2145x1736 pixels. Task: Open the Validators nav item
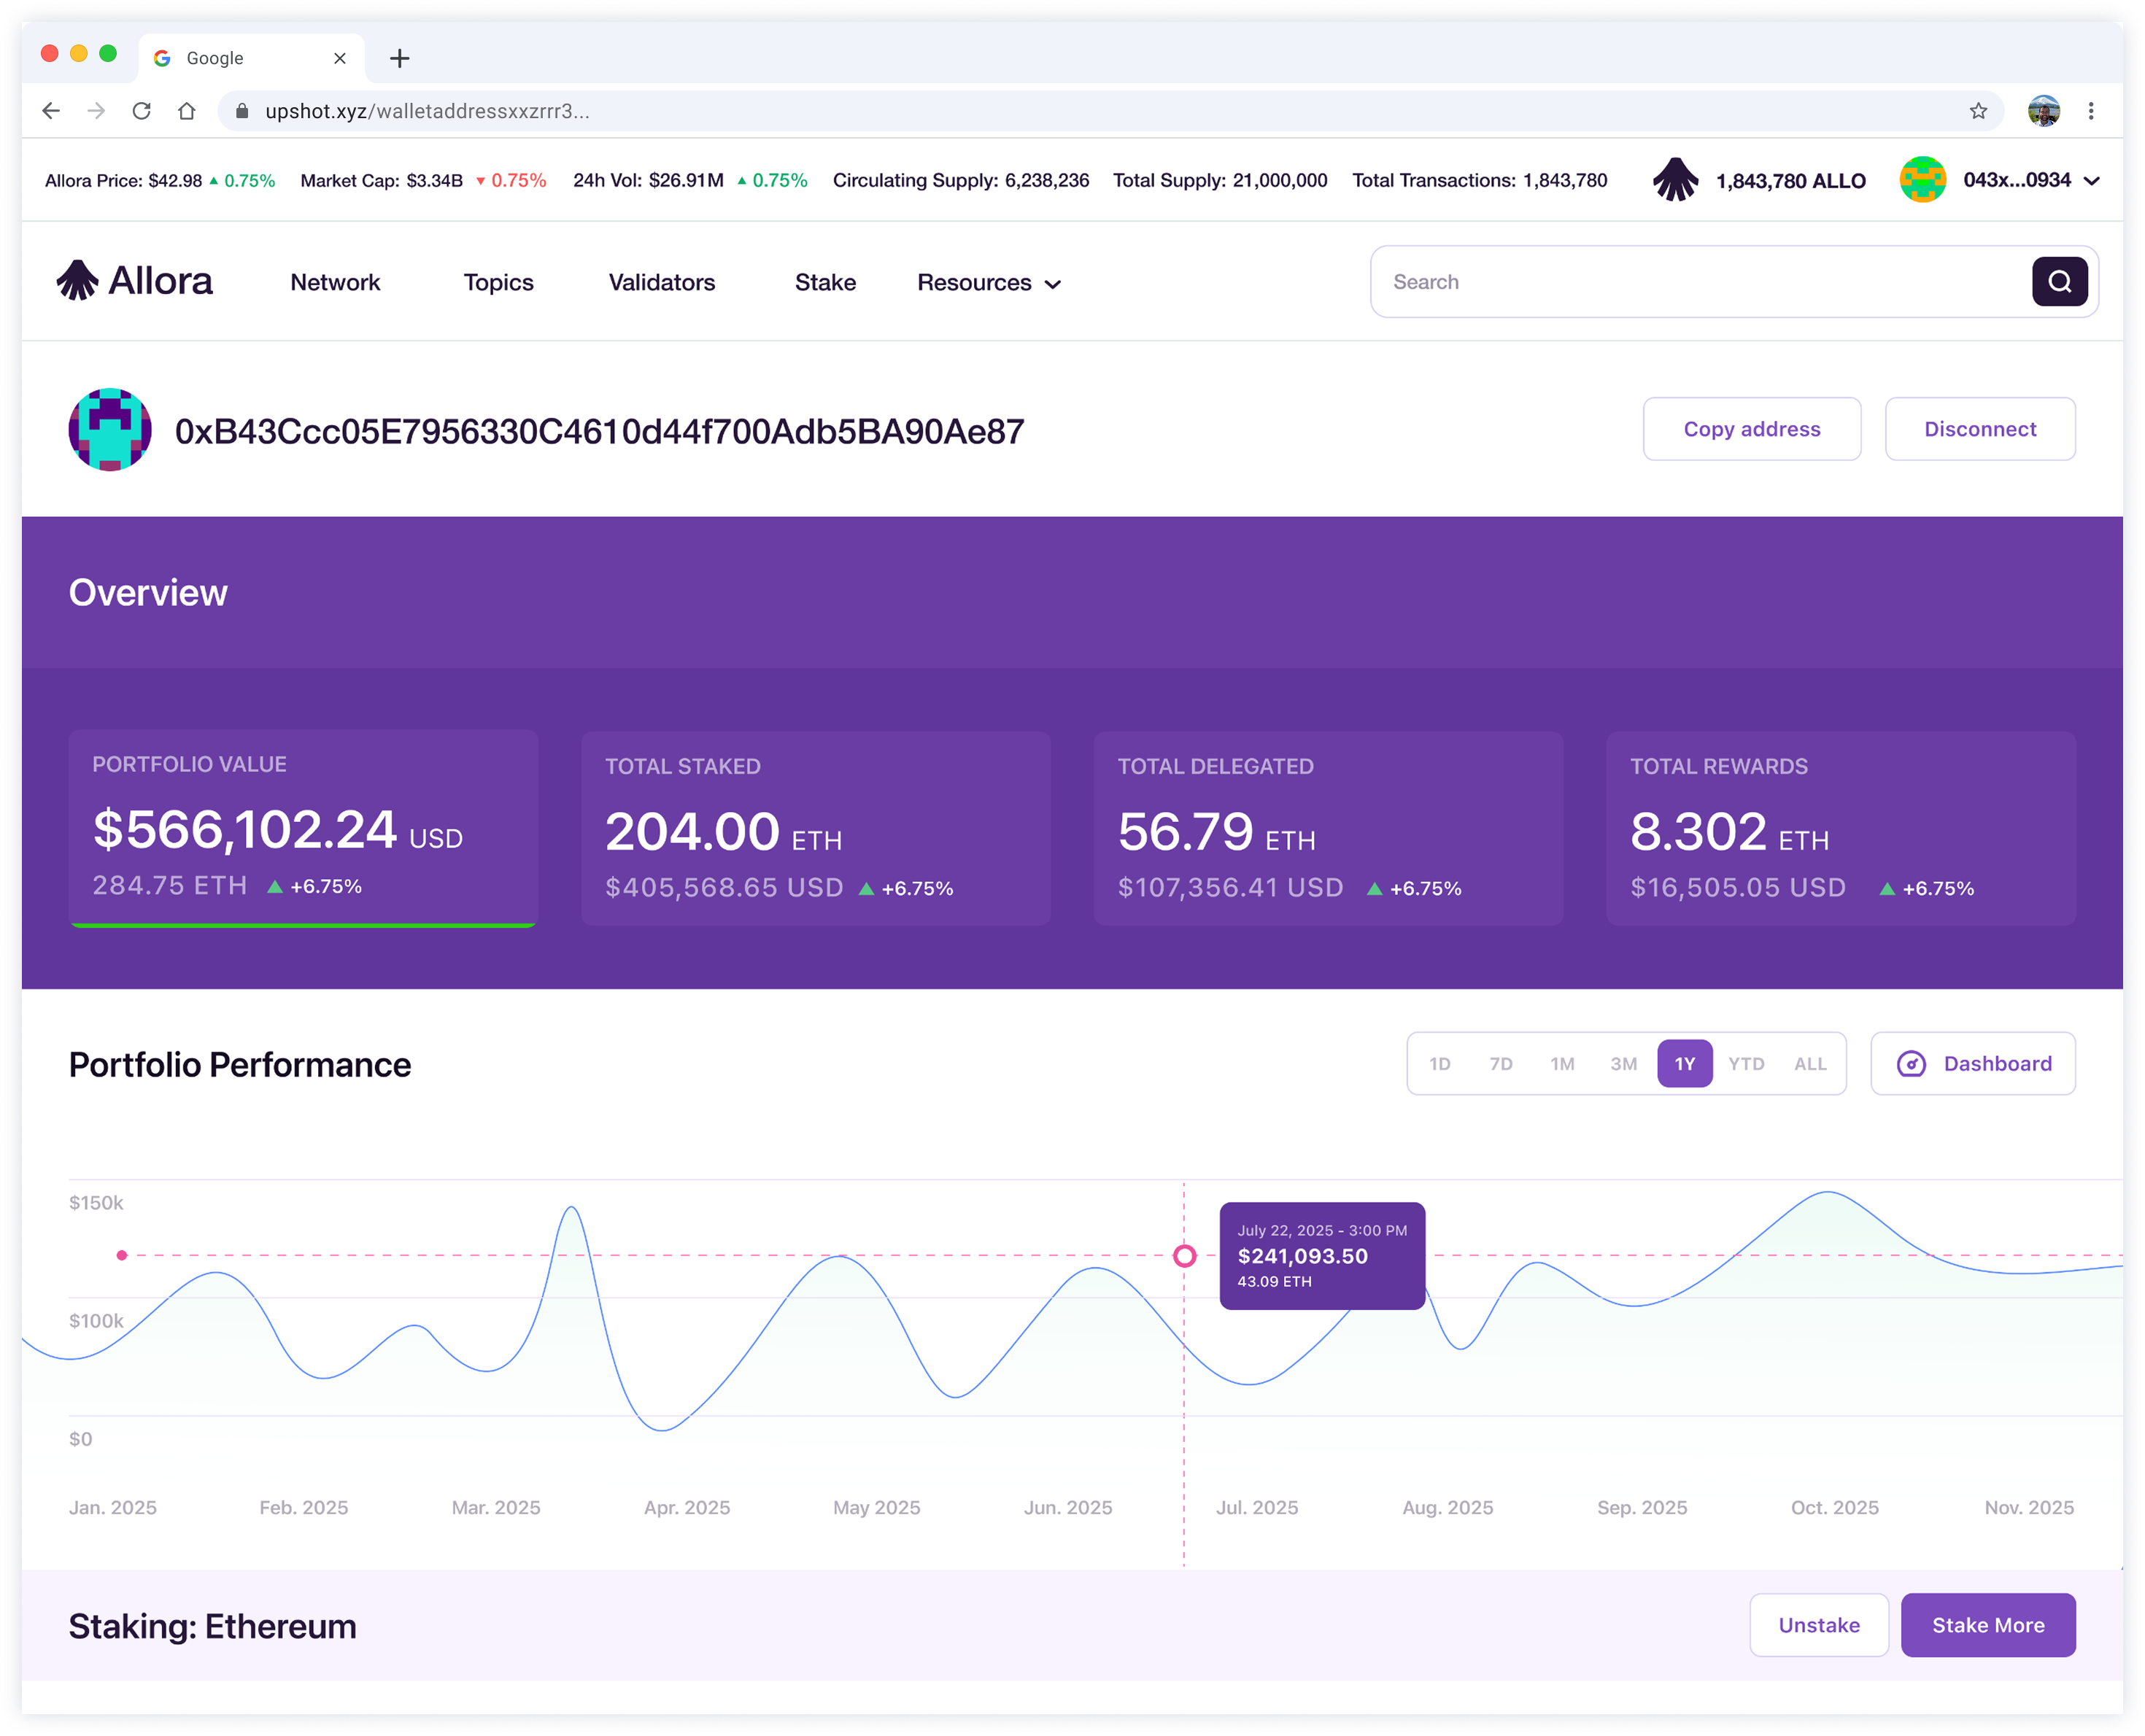662,283
